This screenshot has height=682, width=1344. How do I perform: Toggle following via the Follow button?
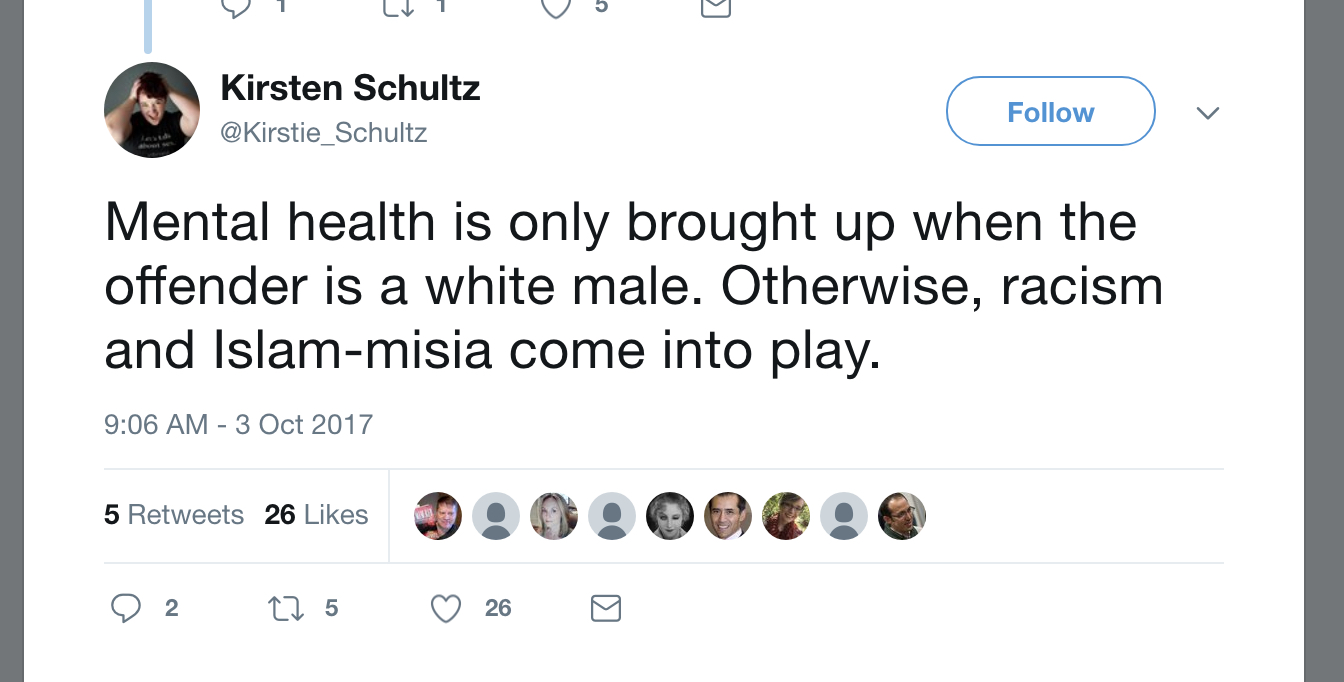click(x=1050, y=111)
